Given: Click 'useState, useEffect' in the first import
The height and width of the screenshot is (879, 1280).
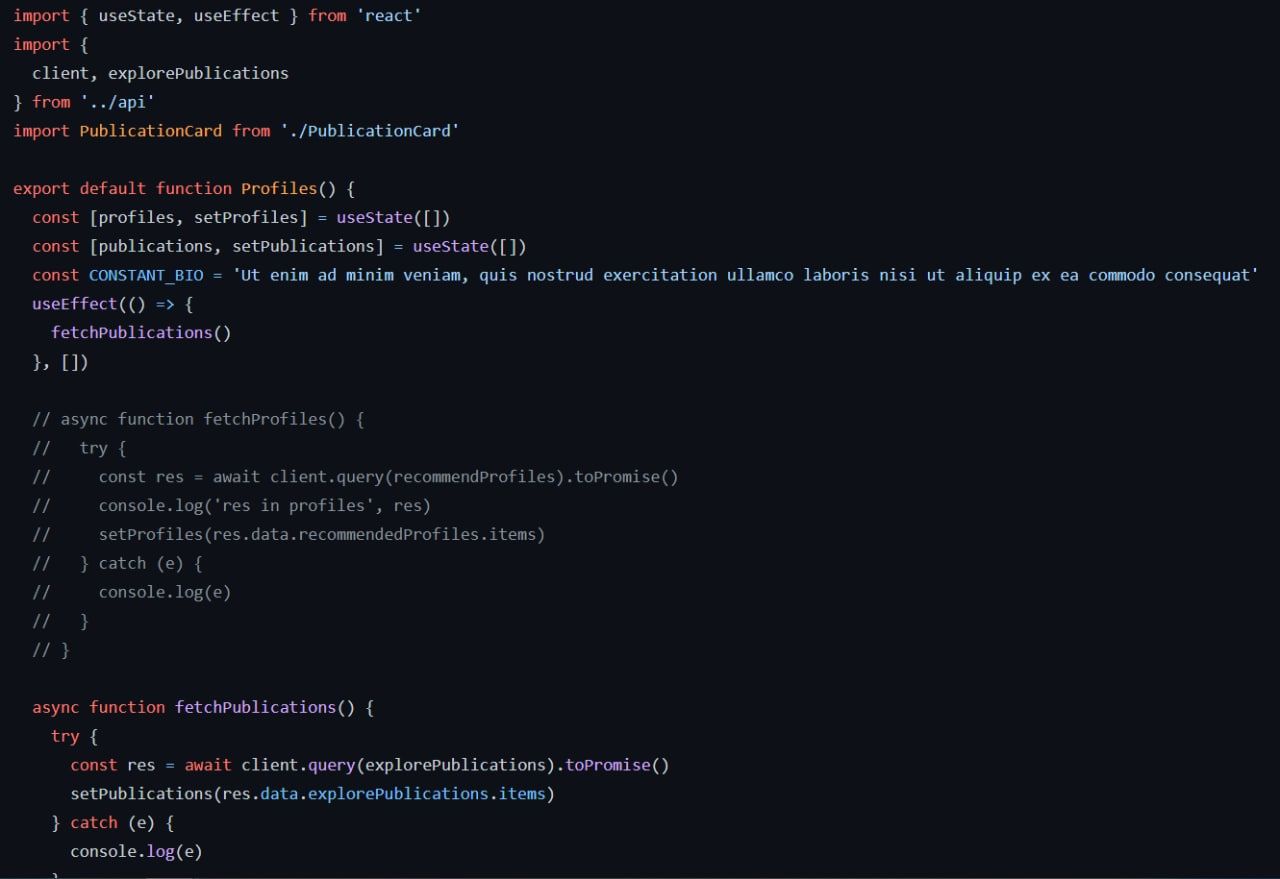Looking at the screenshot, I should coord(189,16).
